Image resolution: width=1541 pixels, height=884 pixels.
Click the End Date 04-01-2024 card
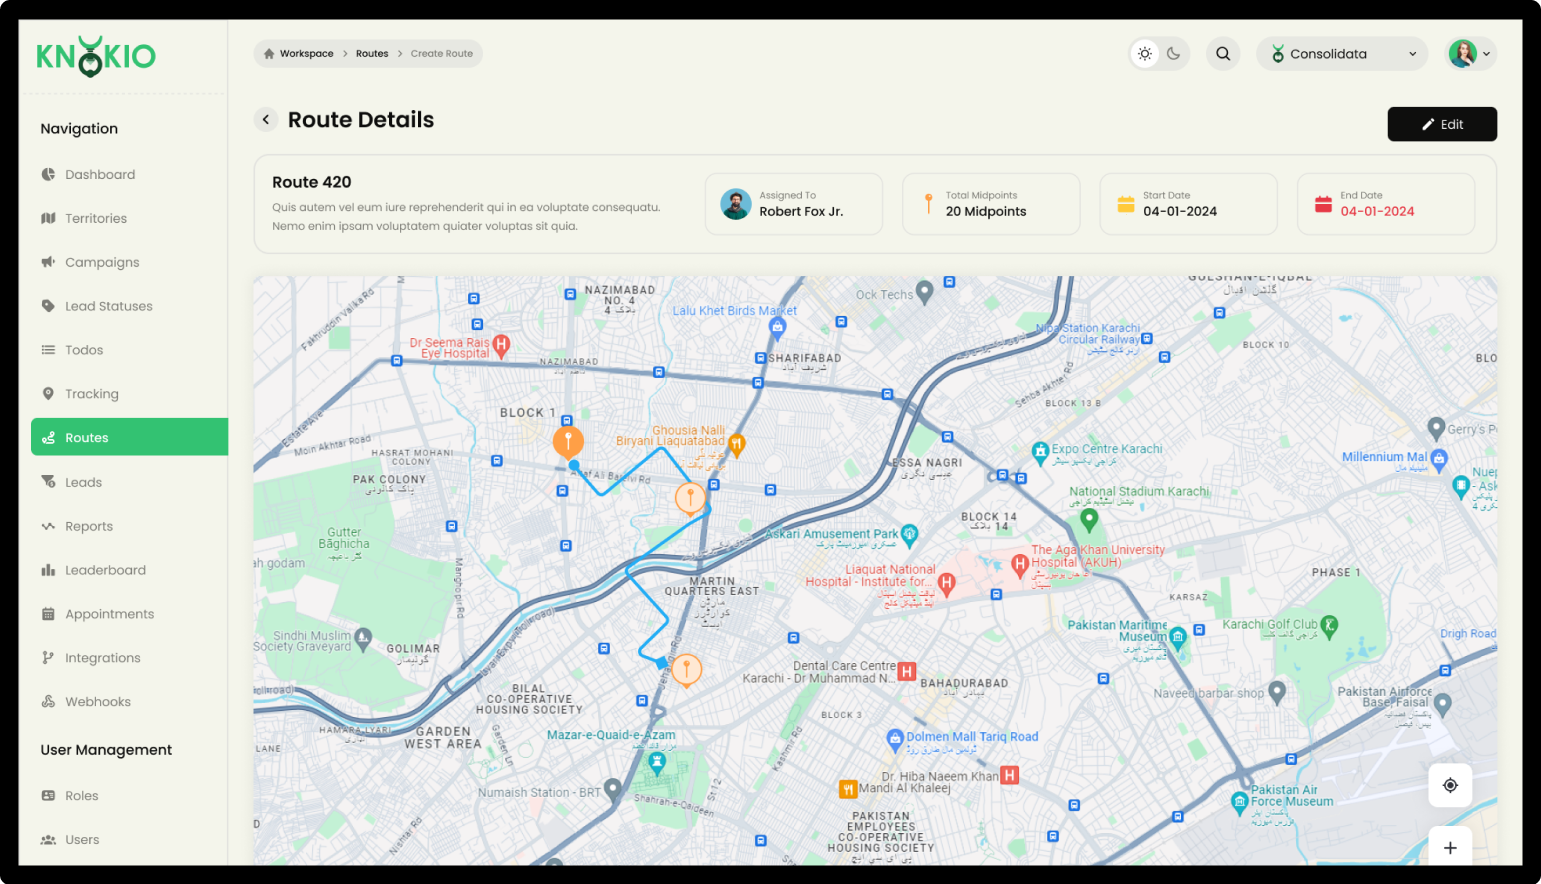pyautogui.click(x=1386, y=204)
